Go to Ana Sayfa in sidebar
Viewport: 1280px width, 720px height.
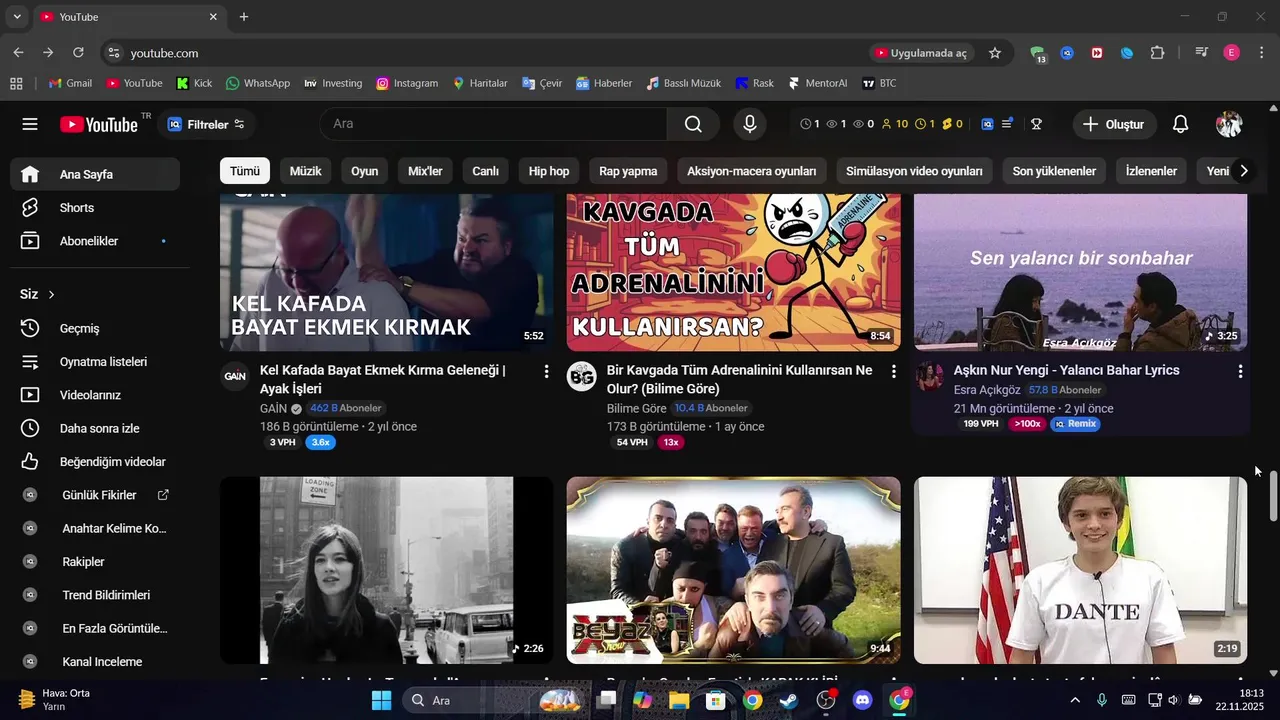pyautogui.click(x=95, y=174)
